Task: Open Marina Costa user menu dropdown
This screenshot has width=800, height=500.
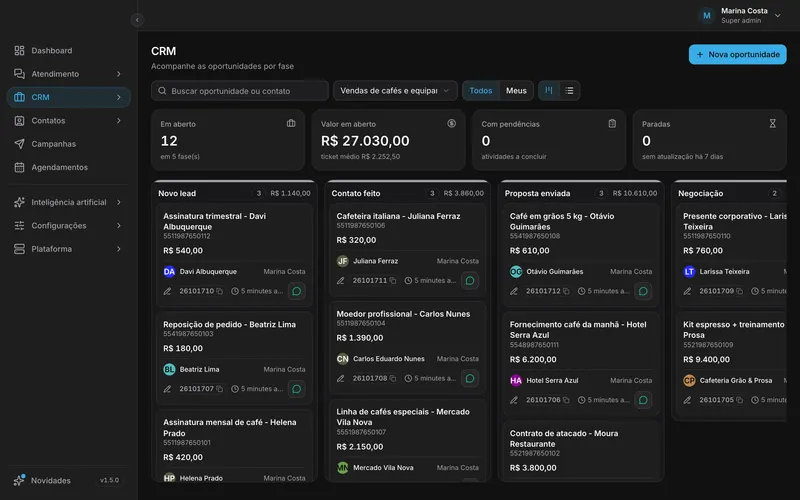Action: point(740,15)
